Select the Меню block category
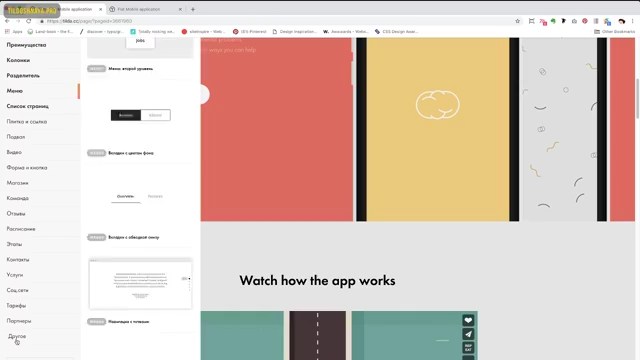 click(x=15, y=91)
